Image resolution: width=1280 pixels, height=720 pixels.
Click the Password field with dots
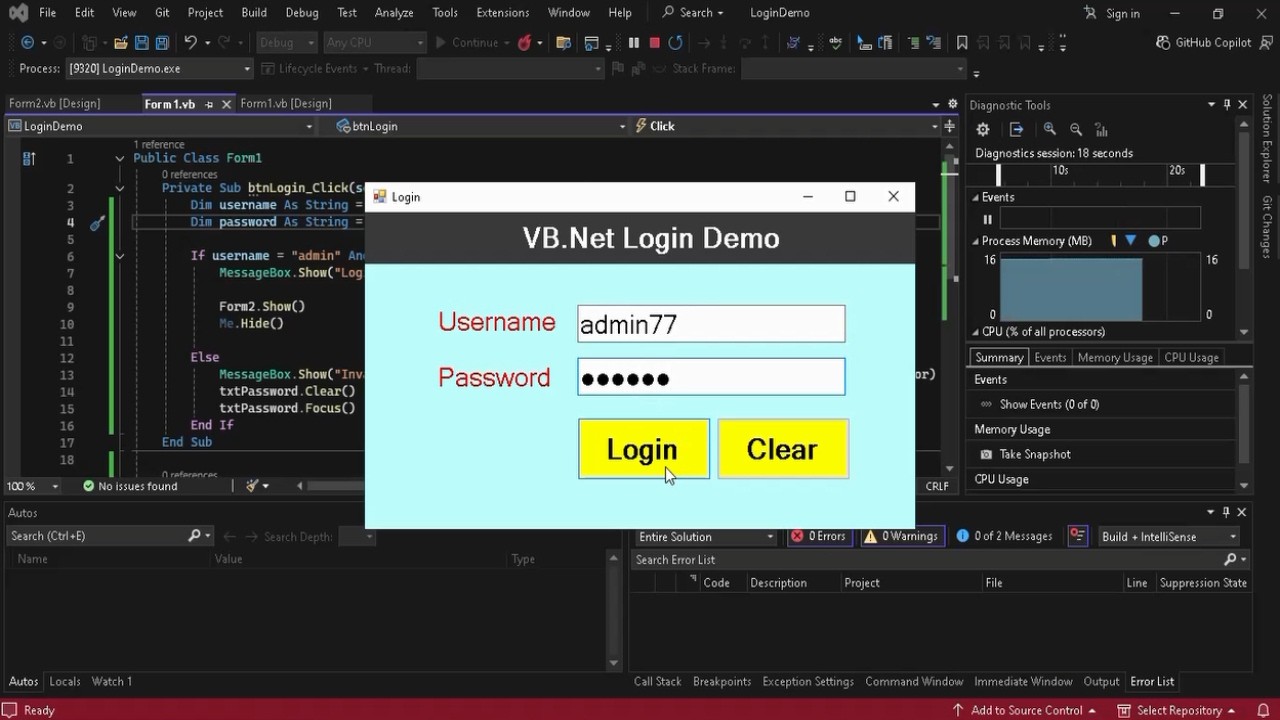711,377
